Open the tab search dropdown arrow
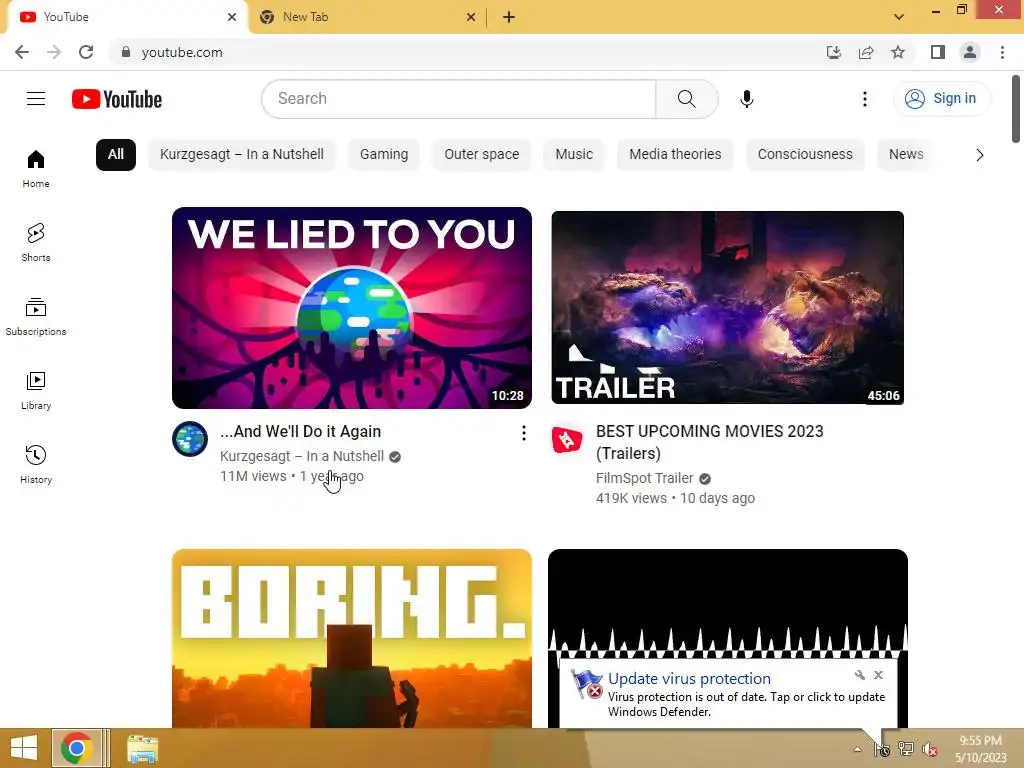The height and width of the screenshot is (768, 1024). [x=899, y=17]
